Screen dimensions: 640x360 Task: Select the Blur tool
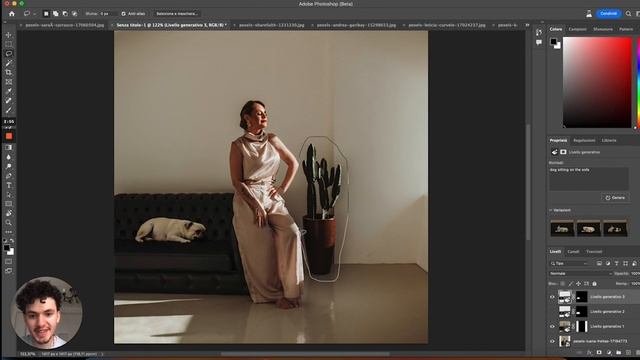(x=9, y=157)
